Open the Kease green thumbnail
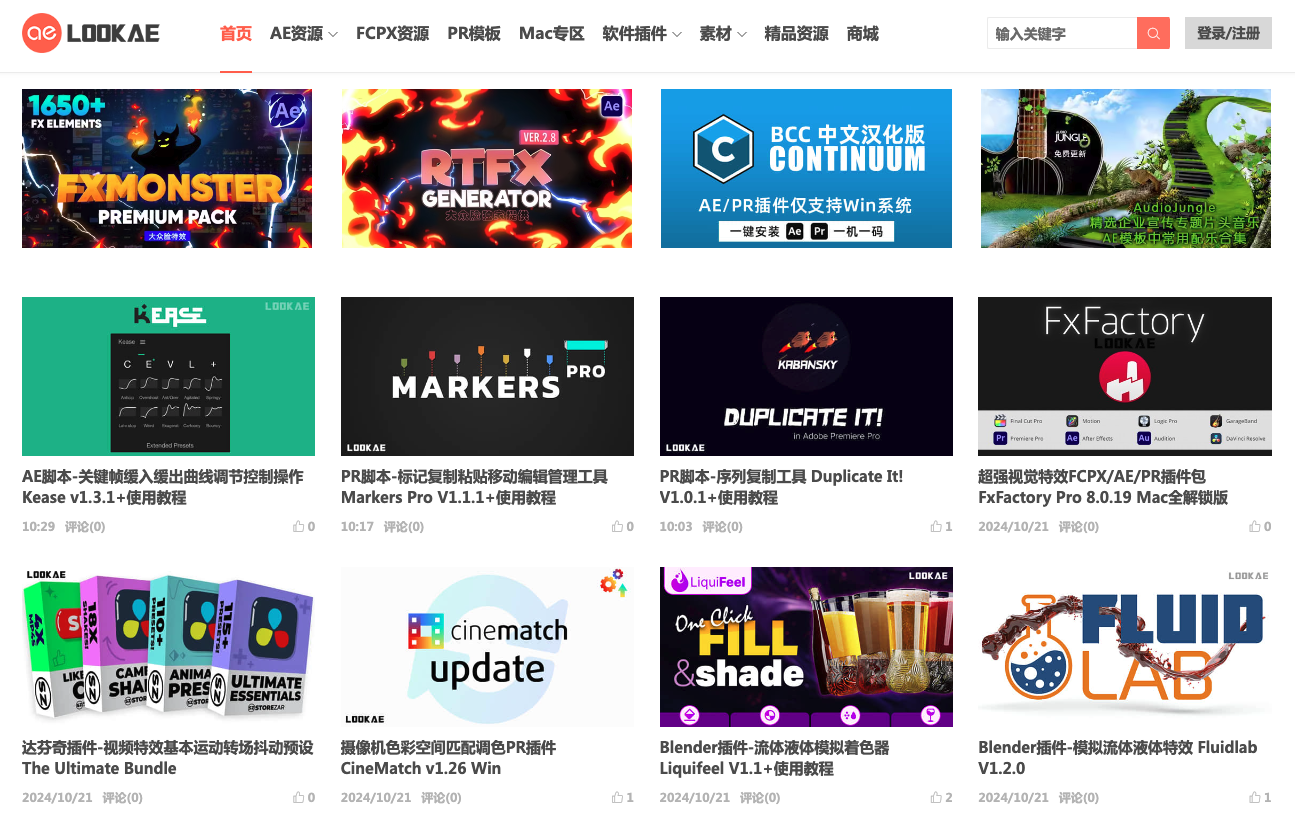The height and width of the screenshot is (823, 1295). 168,376
